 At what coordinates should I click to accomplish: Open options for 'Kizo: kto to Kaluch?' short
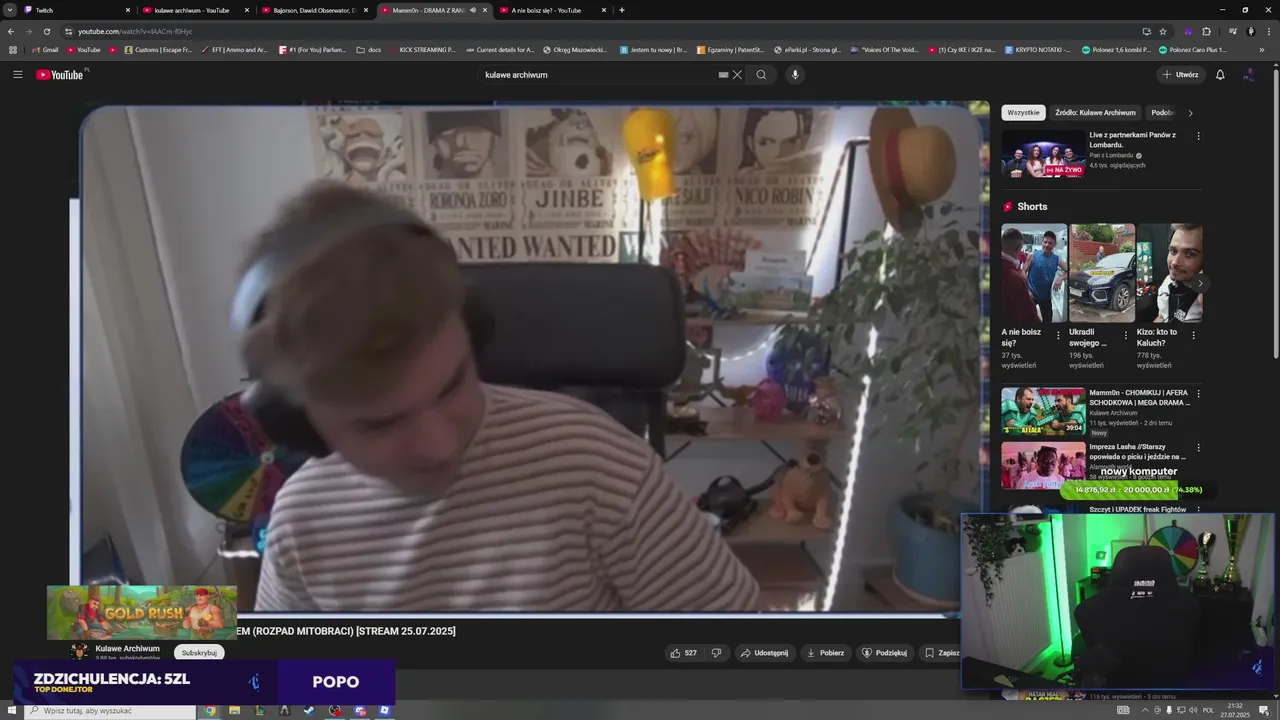1192,336
